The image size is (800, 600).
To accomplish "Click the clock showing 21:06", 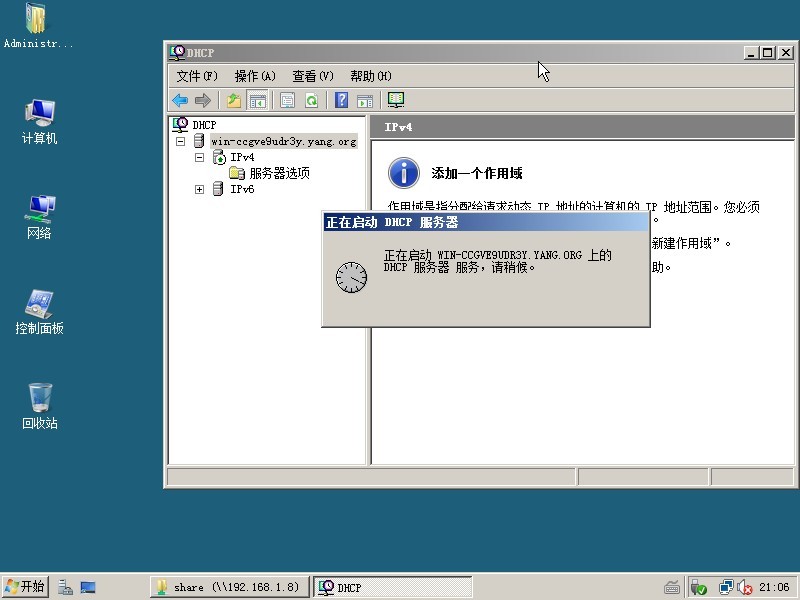I will click(x=774, y=588).
